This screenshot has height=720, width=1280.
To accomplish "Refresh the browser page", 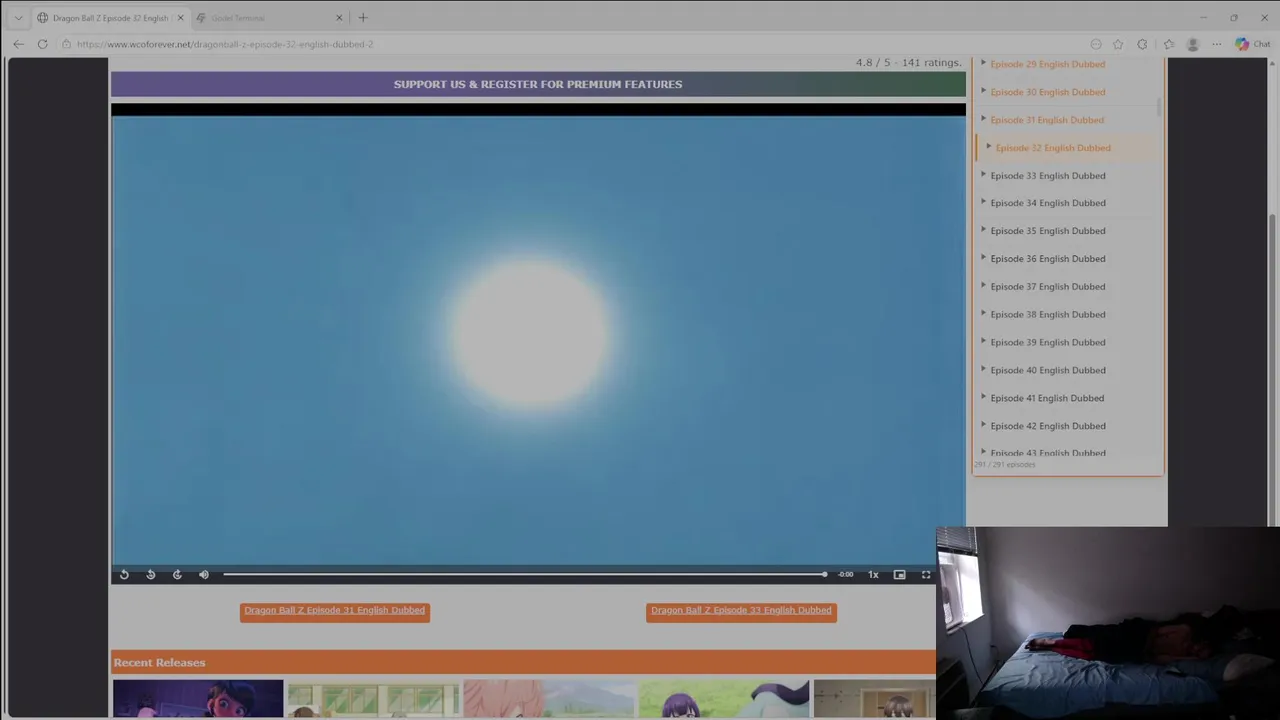I will click(42, 44).
